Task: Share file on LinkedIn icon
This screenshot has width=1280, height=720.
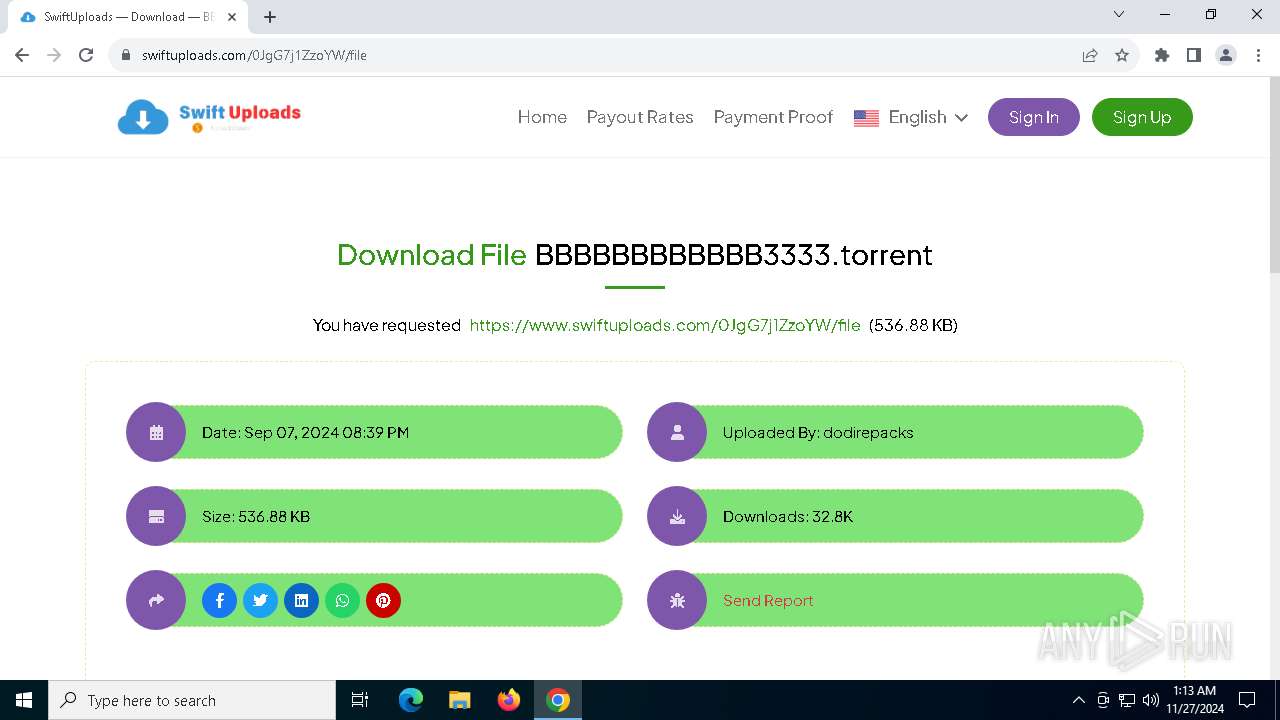Action: pos(301,600)
